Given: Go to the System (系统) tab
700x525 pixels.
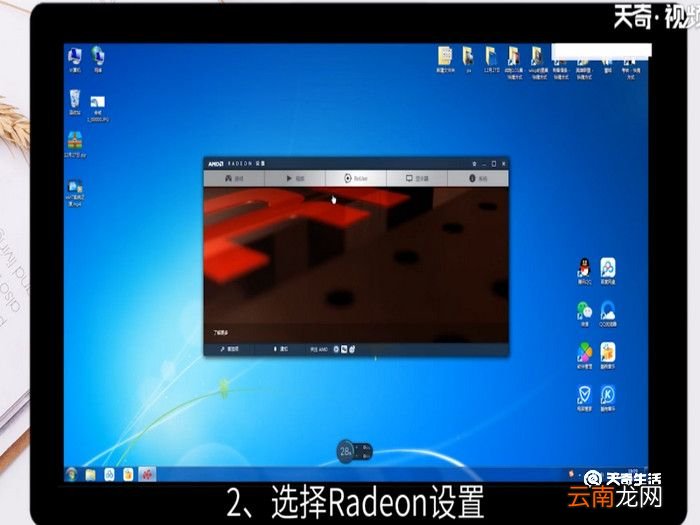Looking at the screenshot, I should 478,178.
